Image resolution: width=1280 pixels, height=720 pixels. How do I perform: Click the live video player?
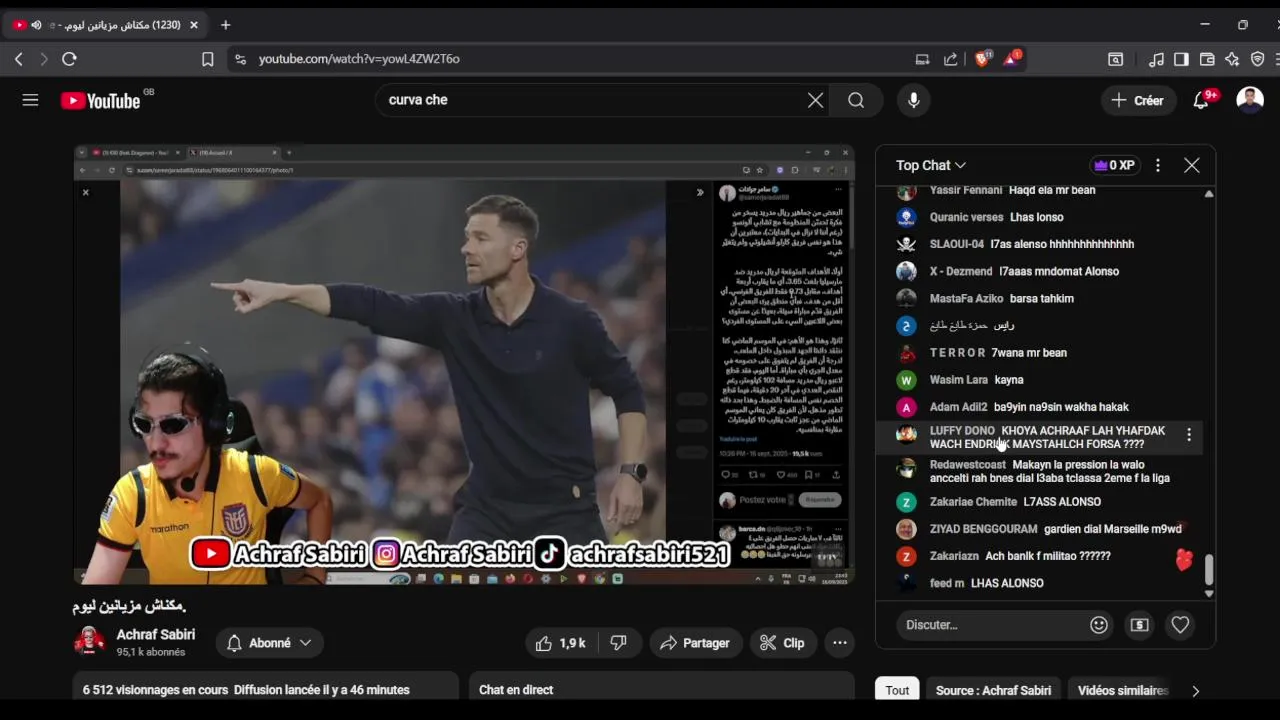click(x=464, y=365)
